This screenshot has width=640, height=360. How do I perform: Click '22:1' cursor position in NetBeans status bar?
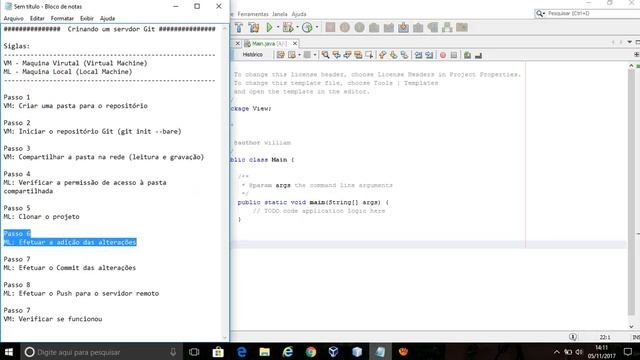tap(605, 337)
